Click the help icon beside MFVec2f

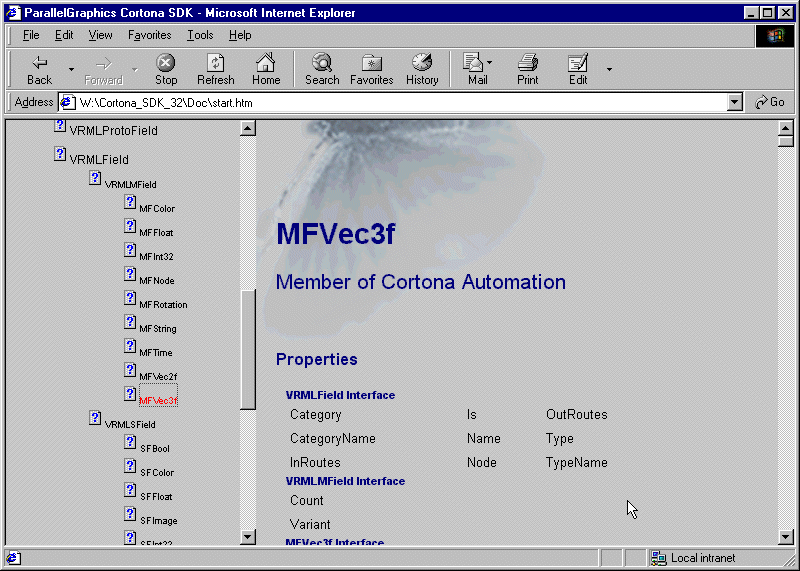pos(130,369)
